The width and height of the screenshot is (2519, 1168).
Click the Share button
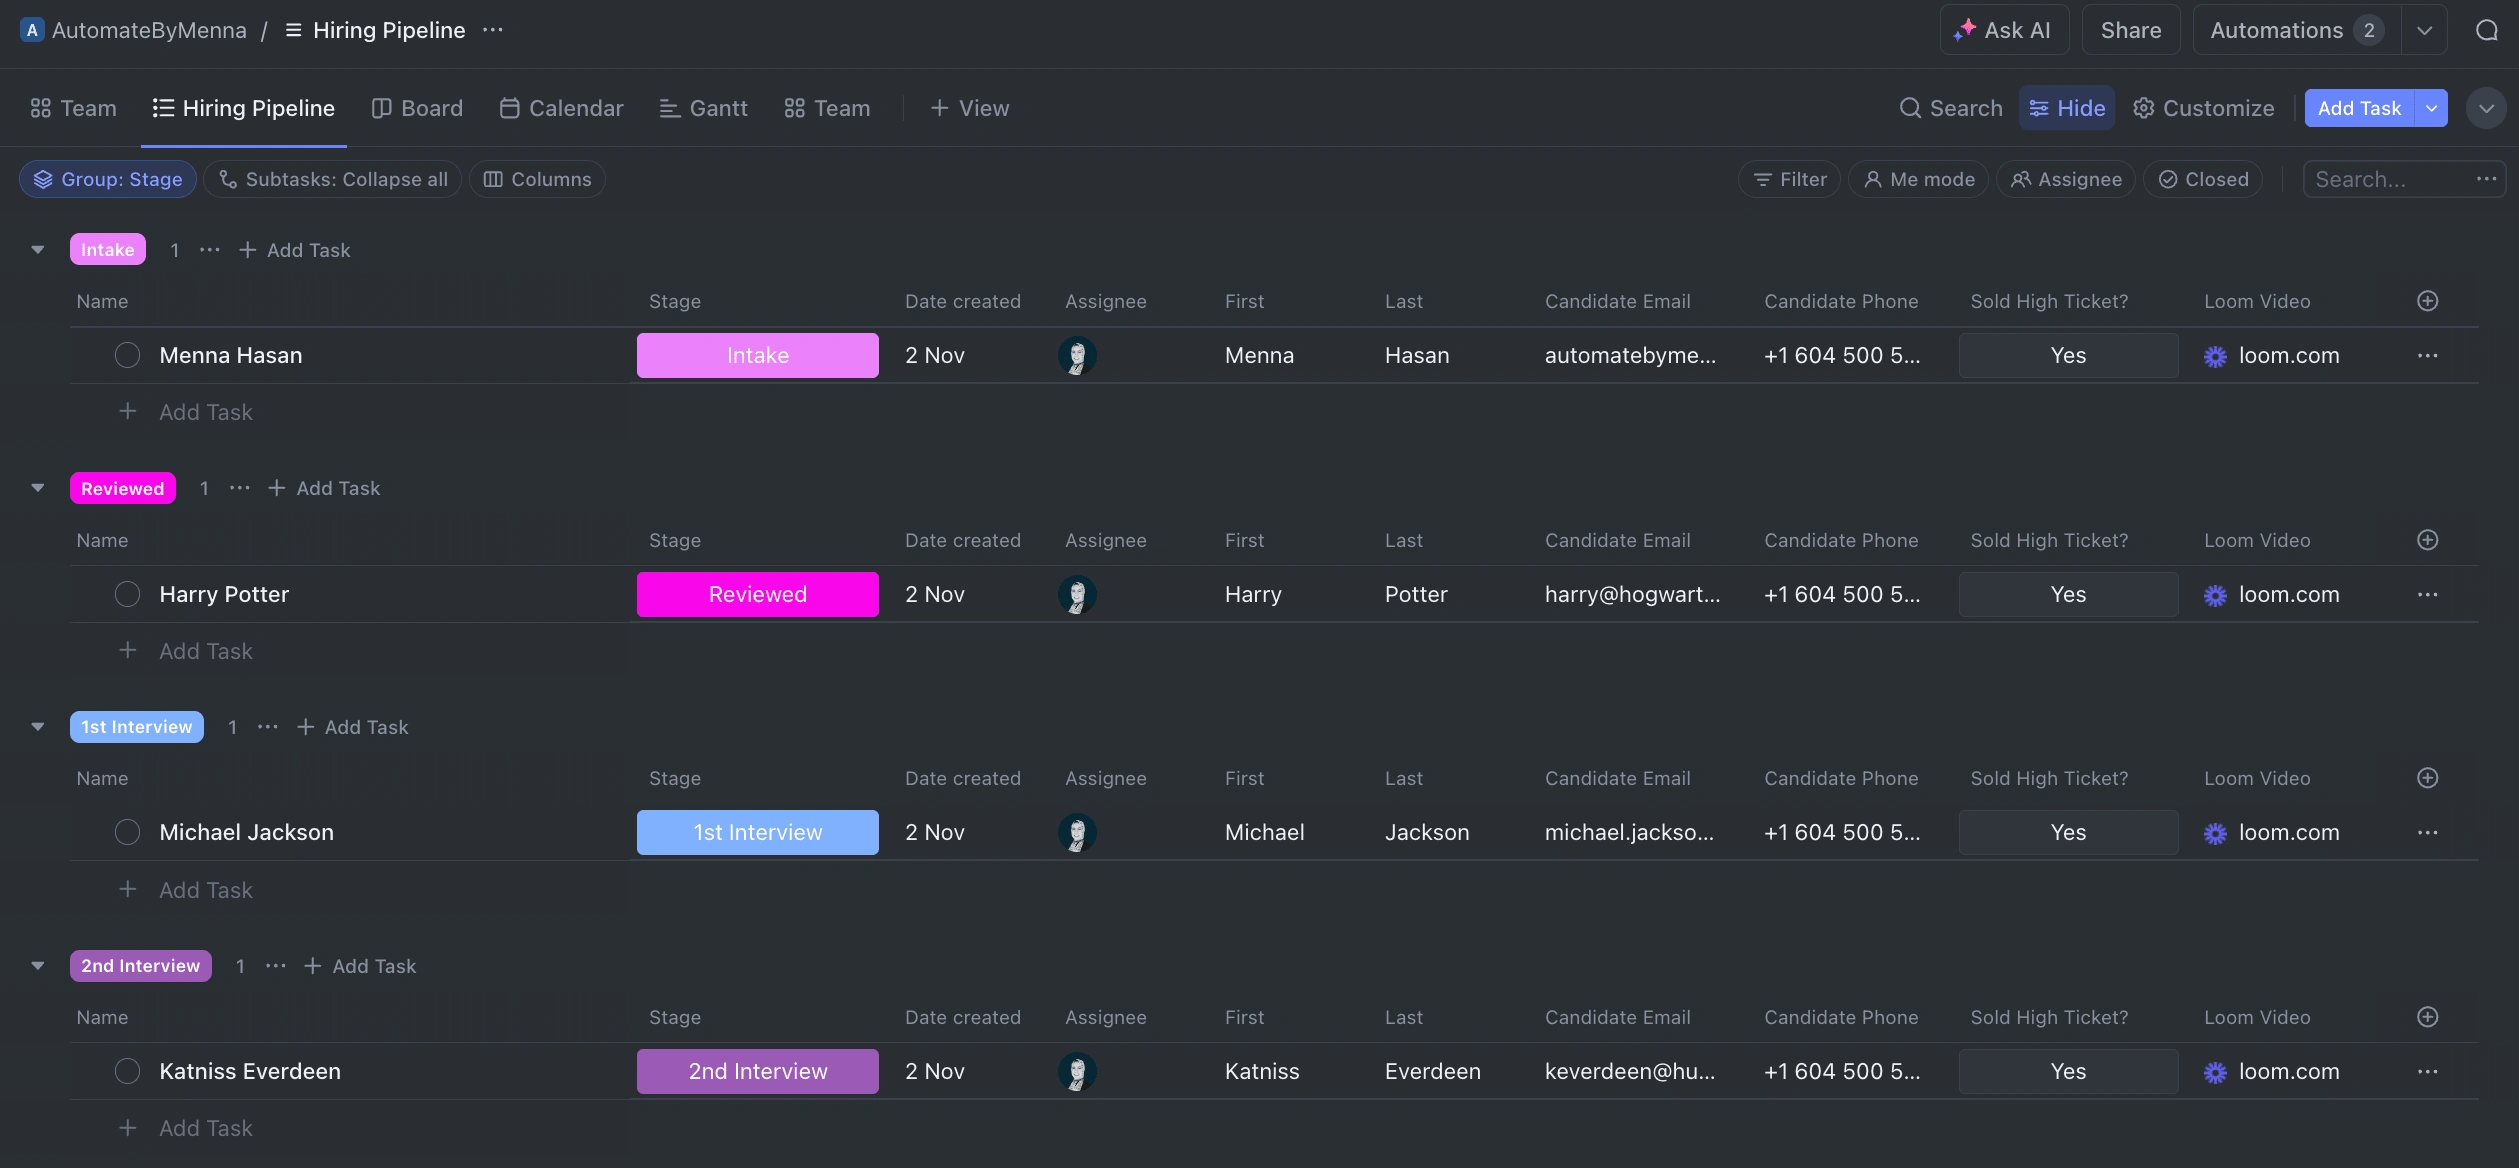click(x=2130, y=29)
